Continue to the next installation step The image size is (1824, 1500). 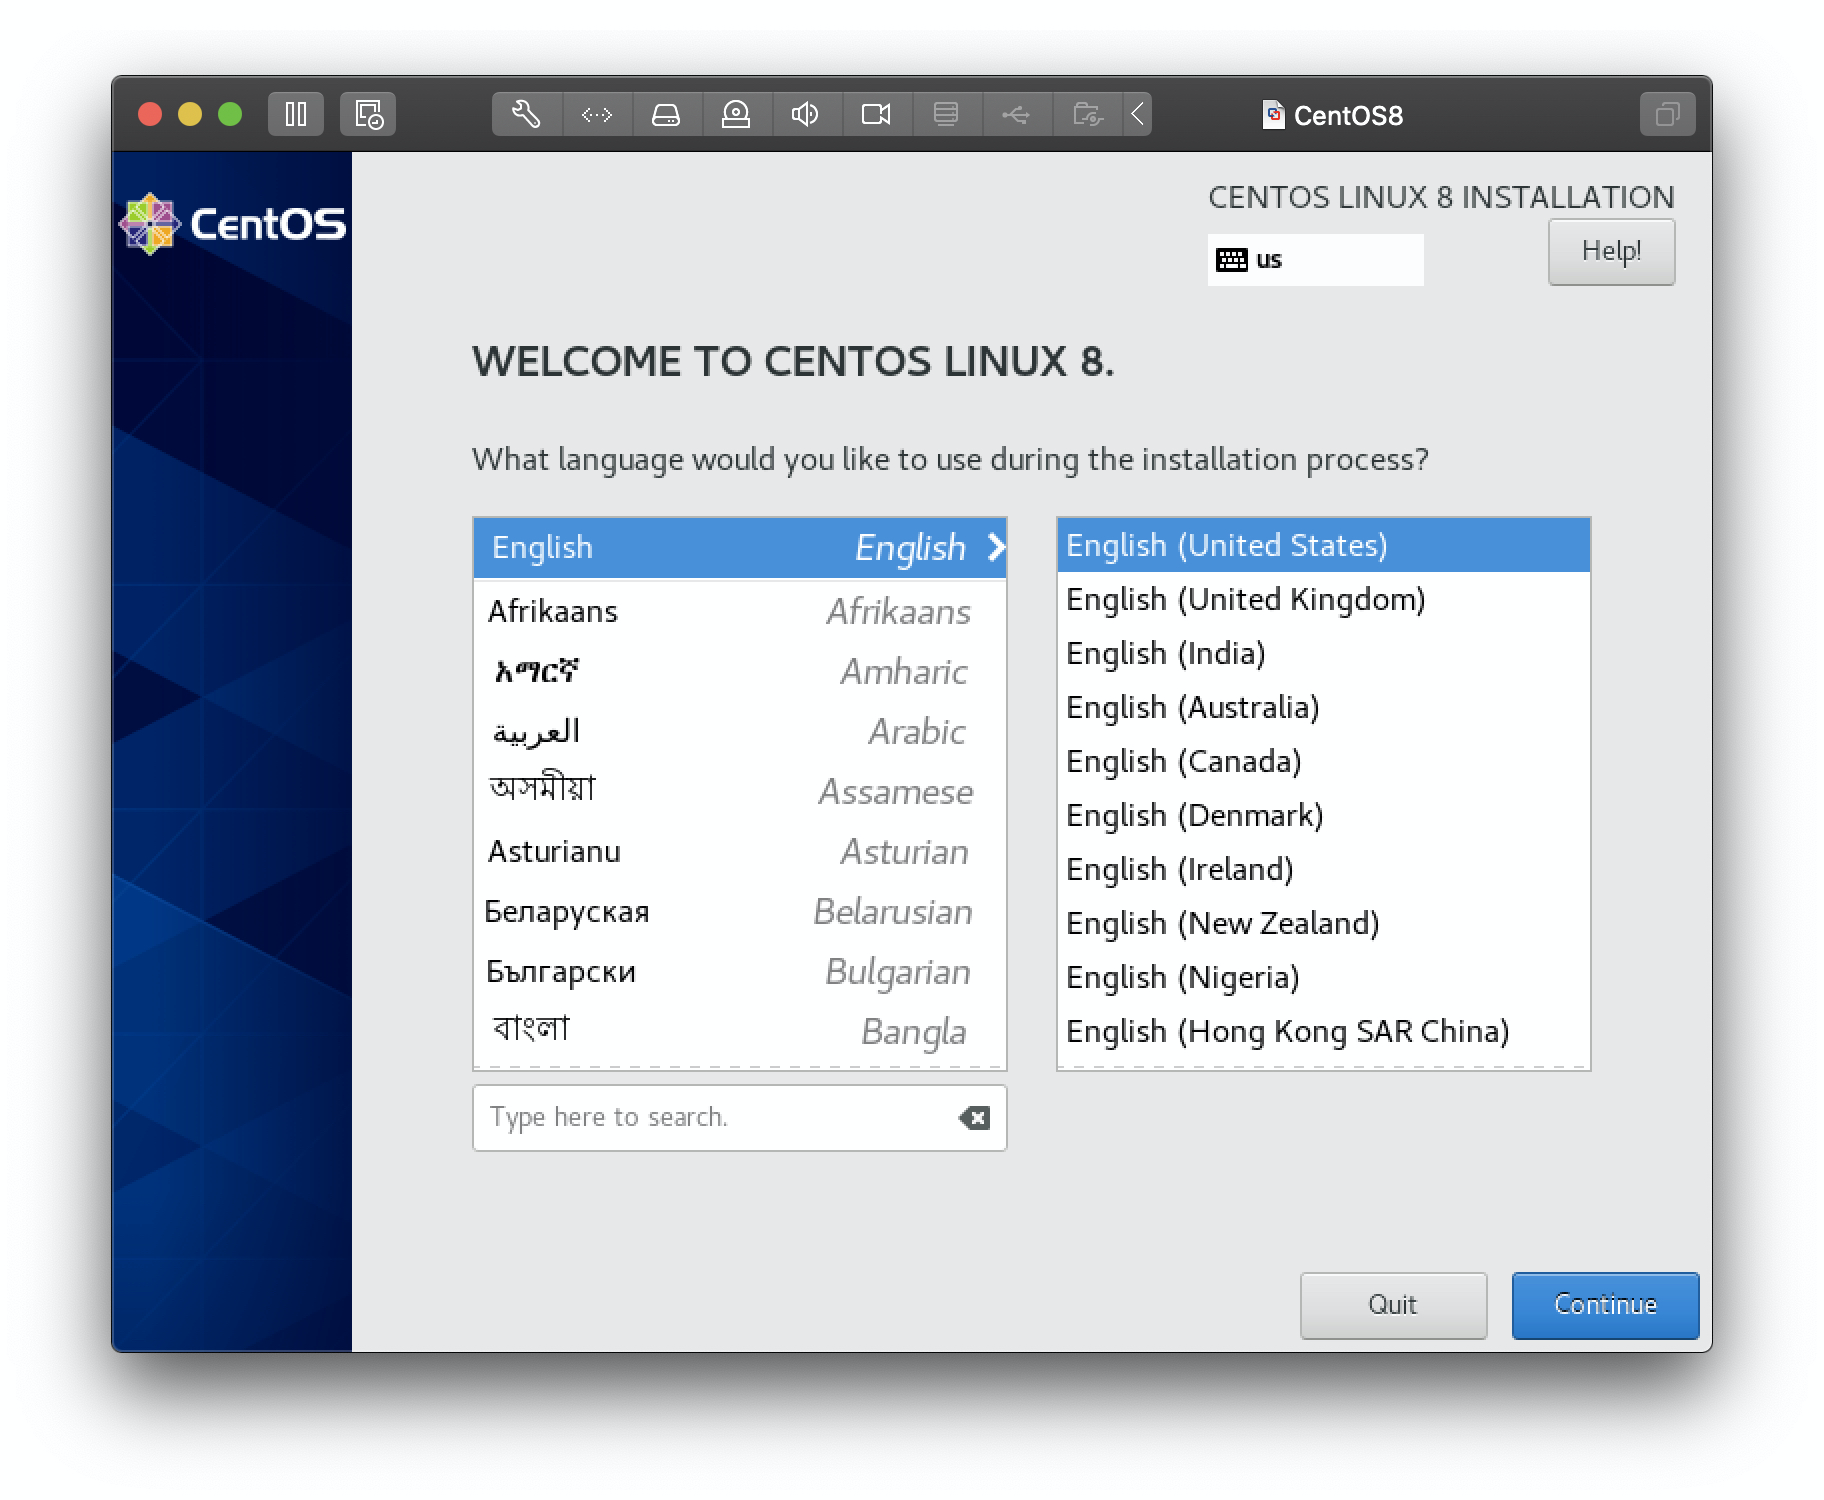pyautogui.click(x=1605, y=1305)
